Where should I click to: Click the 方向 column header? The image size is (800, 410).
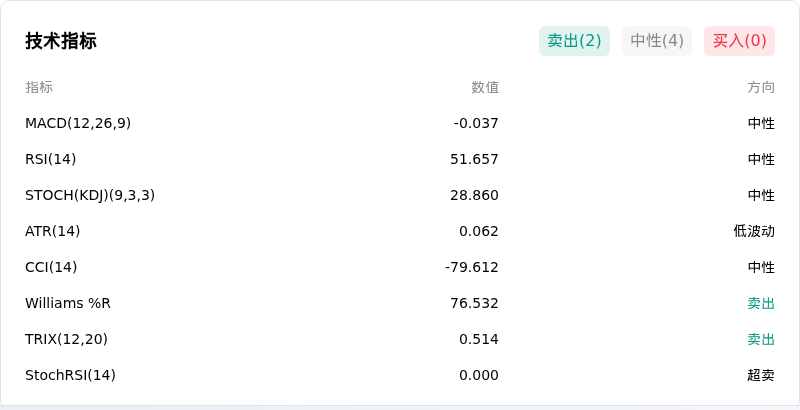[761, 87]
